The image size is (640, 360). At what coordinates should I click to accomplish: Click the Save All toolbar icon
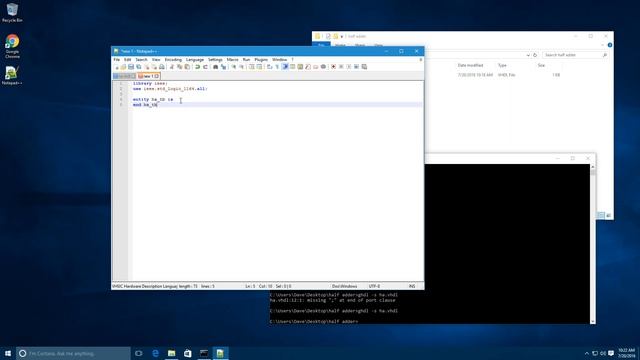pos(139,67)
